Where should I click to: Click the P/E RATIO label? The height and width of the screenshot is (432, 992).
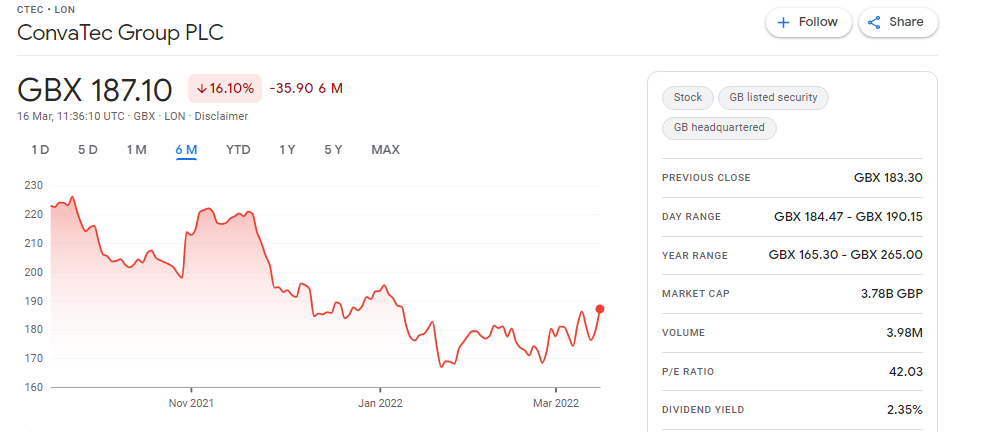(x=688, y=371)
